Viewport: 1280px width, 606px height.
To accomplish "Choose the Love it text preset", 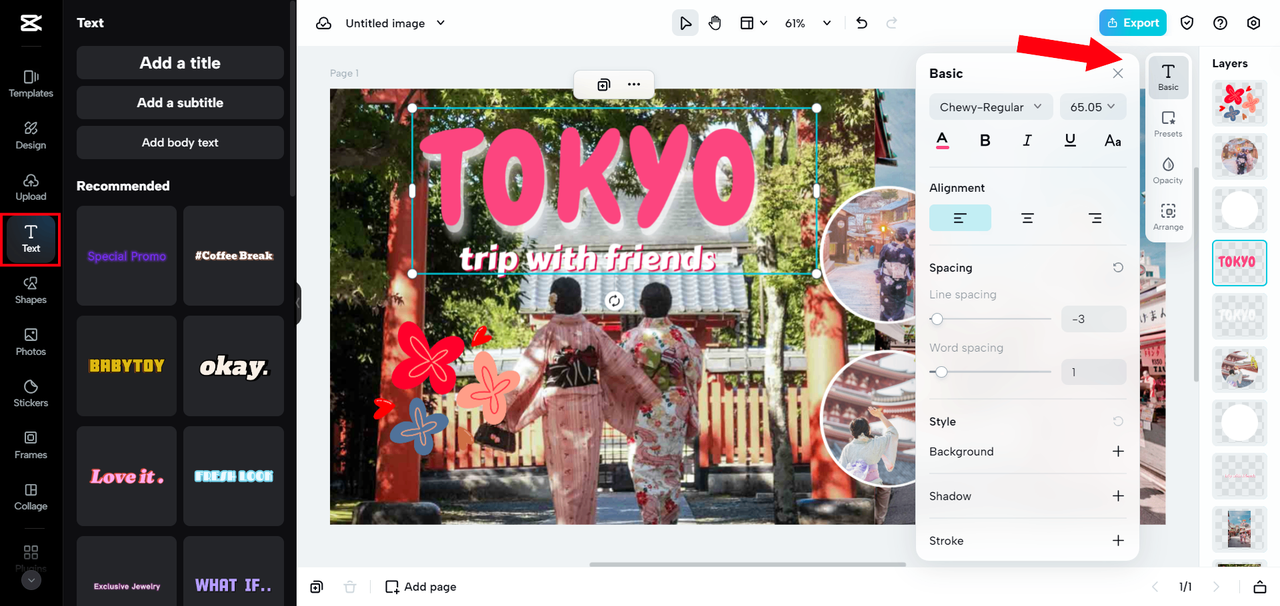I will pos(127,477).
